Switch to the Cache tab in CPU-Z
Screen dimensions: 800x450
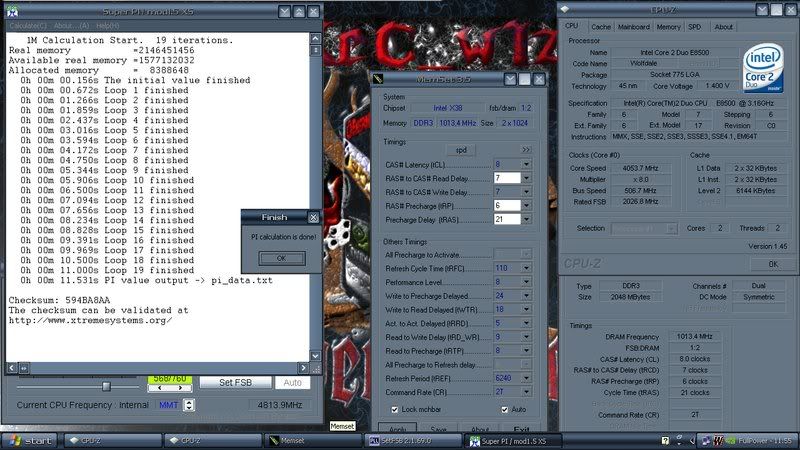(x=601, y=27)
